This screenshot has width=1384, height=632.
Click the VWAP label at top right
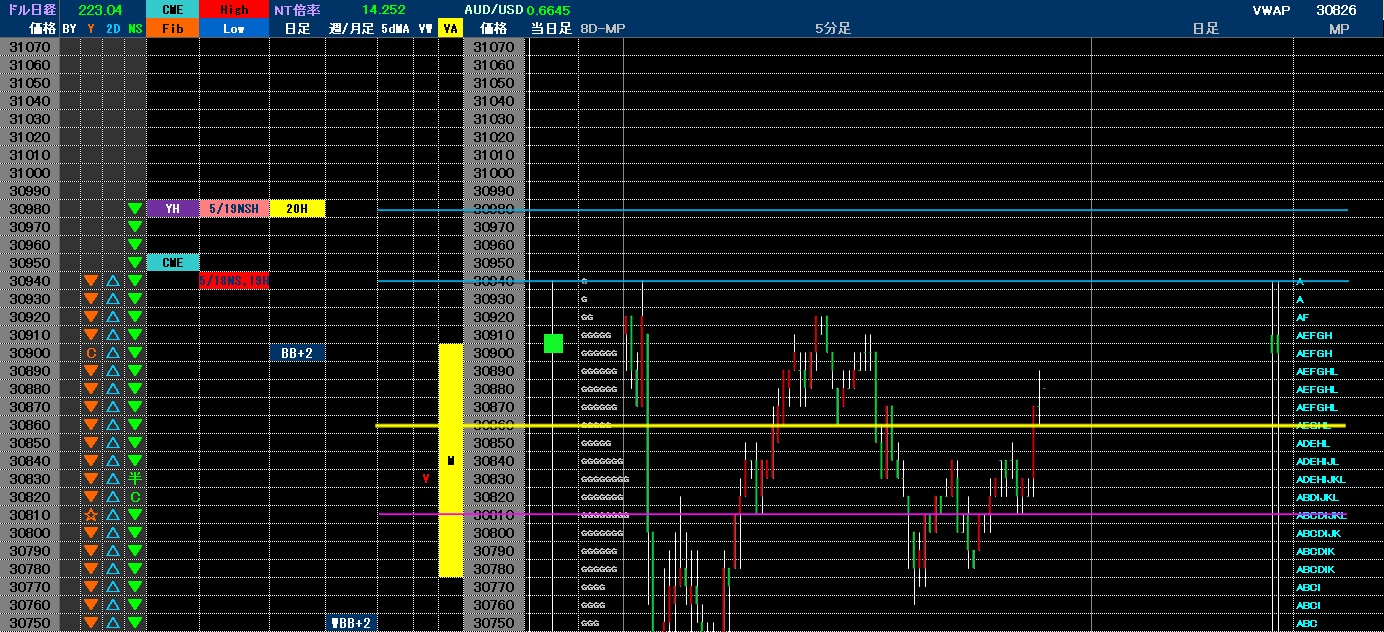pos(1271,9)
